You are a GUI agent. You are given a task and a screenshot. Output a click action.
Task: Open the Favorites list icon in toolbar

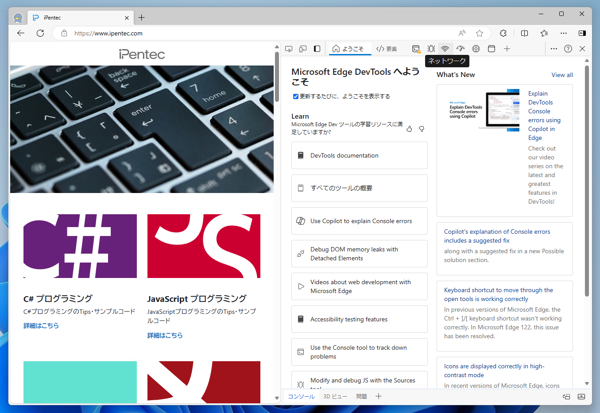[x=544, y=33]
